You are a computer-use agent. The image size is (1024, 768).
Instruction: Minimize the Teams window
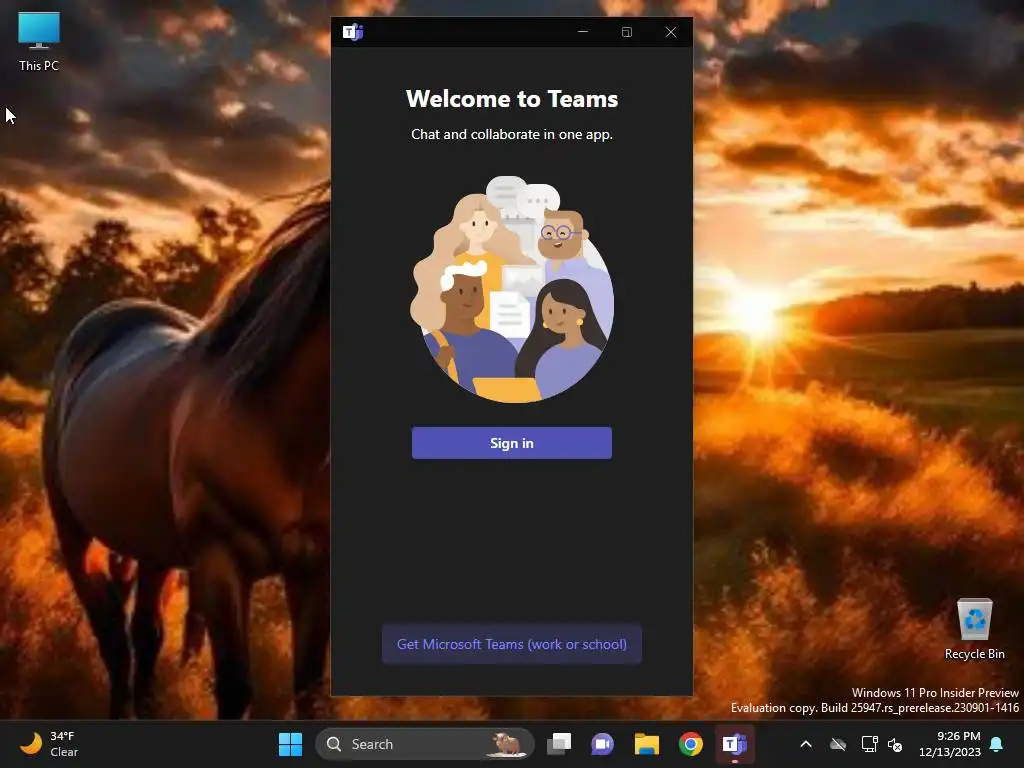pyautogui.click(x=583, y=31)
